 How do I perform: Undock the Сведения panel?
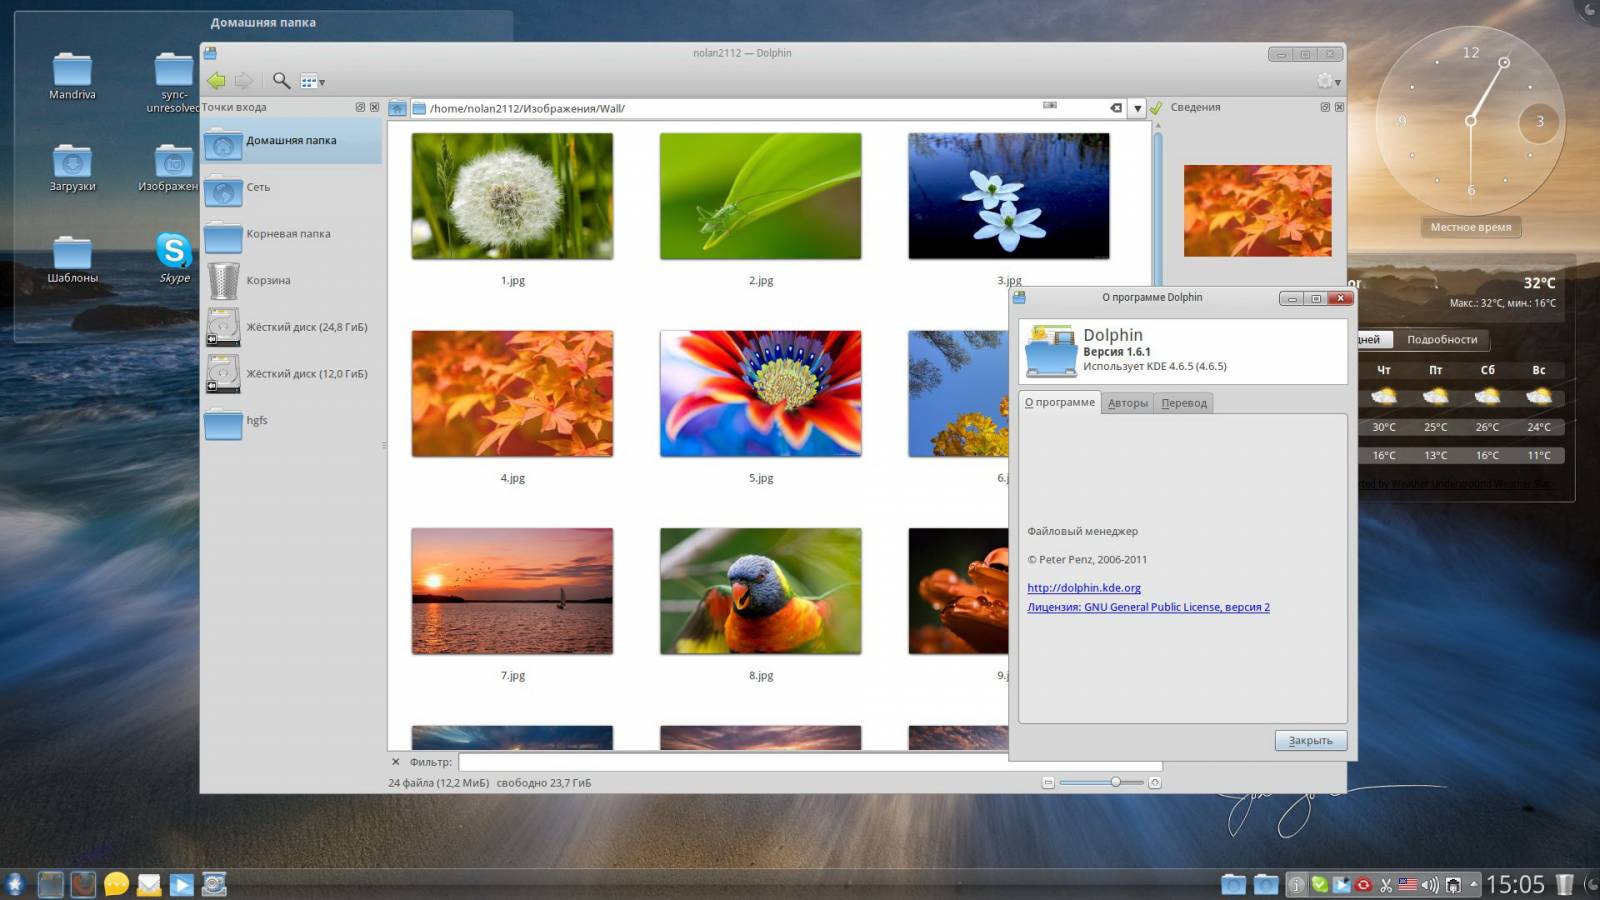[x=1325, y=107]
